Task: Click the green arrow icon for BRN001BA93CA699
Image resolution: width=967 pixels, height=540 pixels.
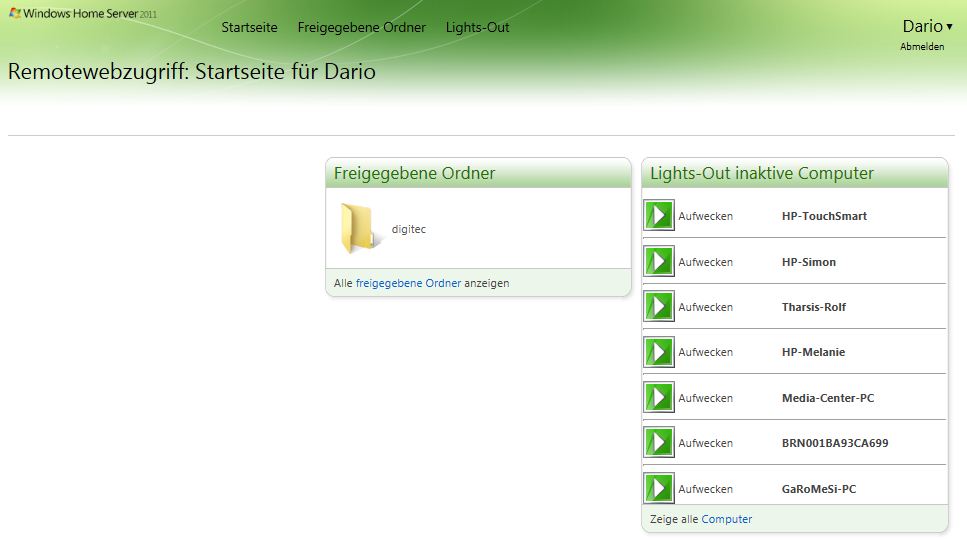Action: point(659,443)
